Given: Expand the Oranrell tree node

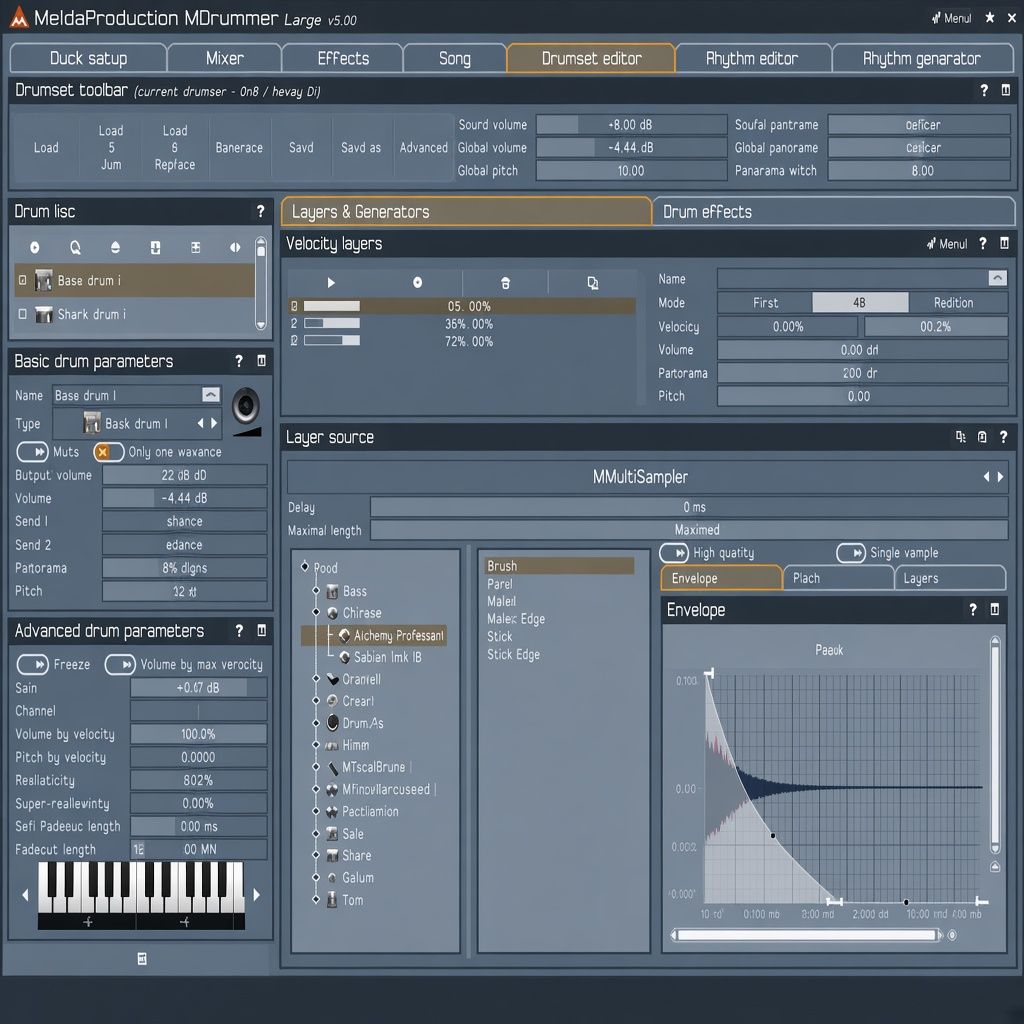Looking at the screenshot, I should [316, 679].
